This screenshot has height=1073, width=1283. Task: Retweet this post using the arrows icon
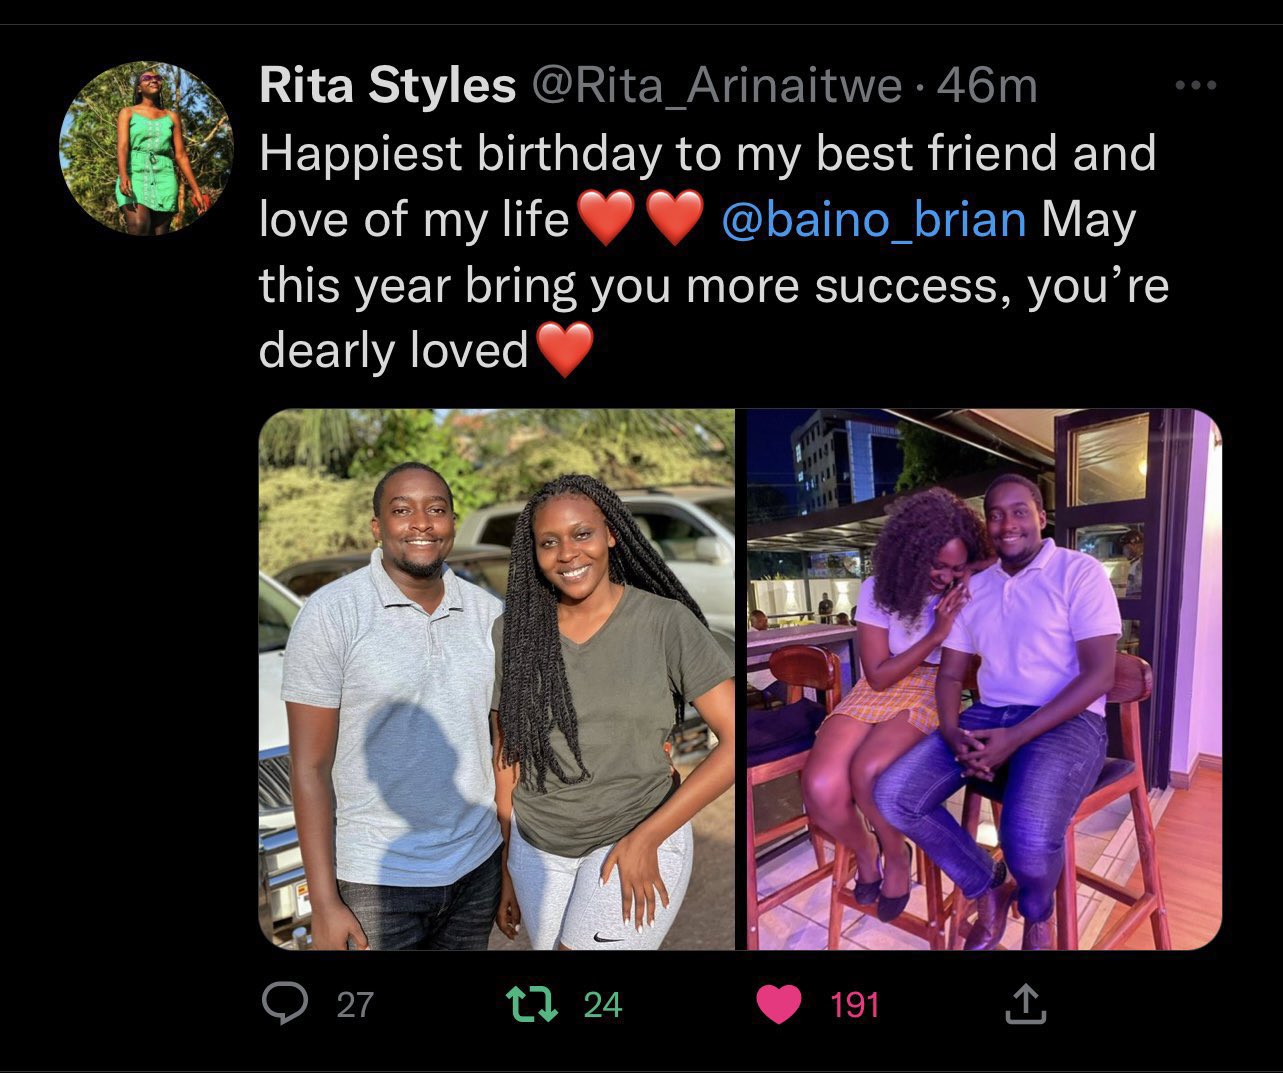(530, 1003)
